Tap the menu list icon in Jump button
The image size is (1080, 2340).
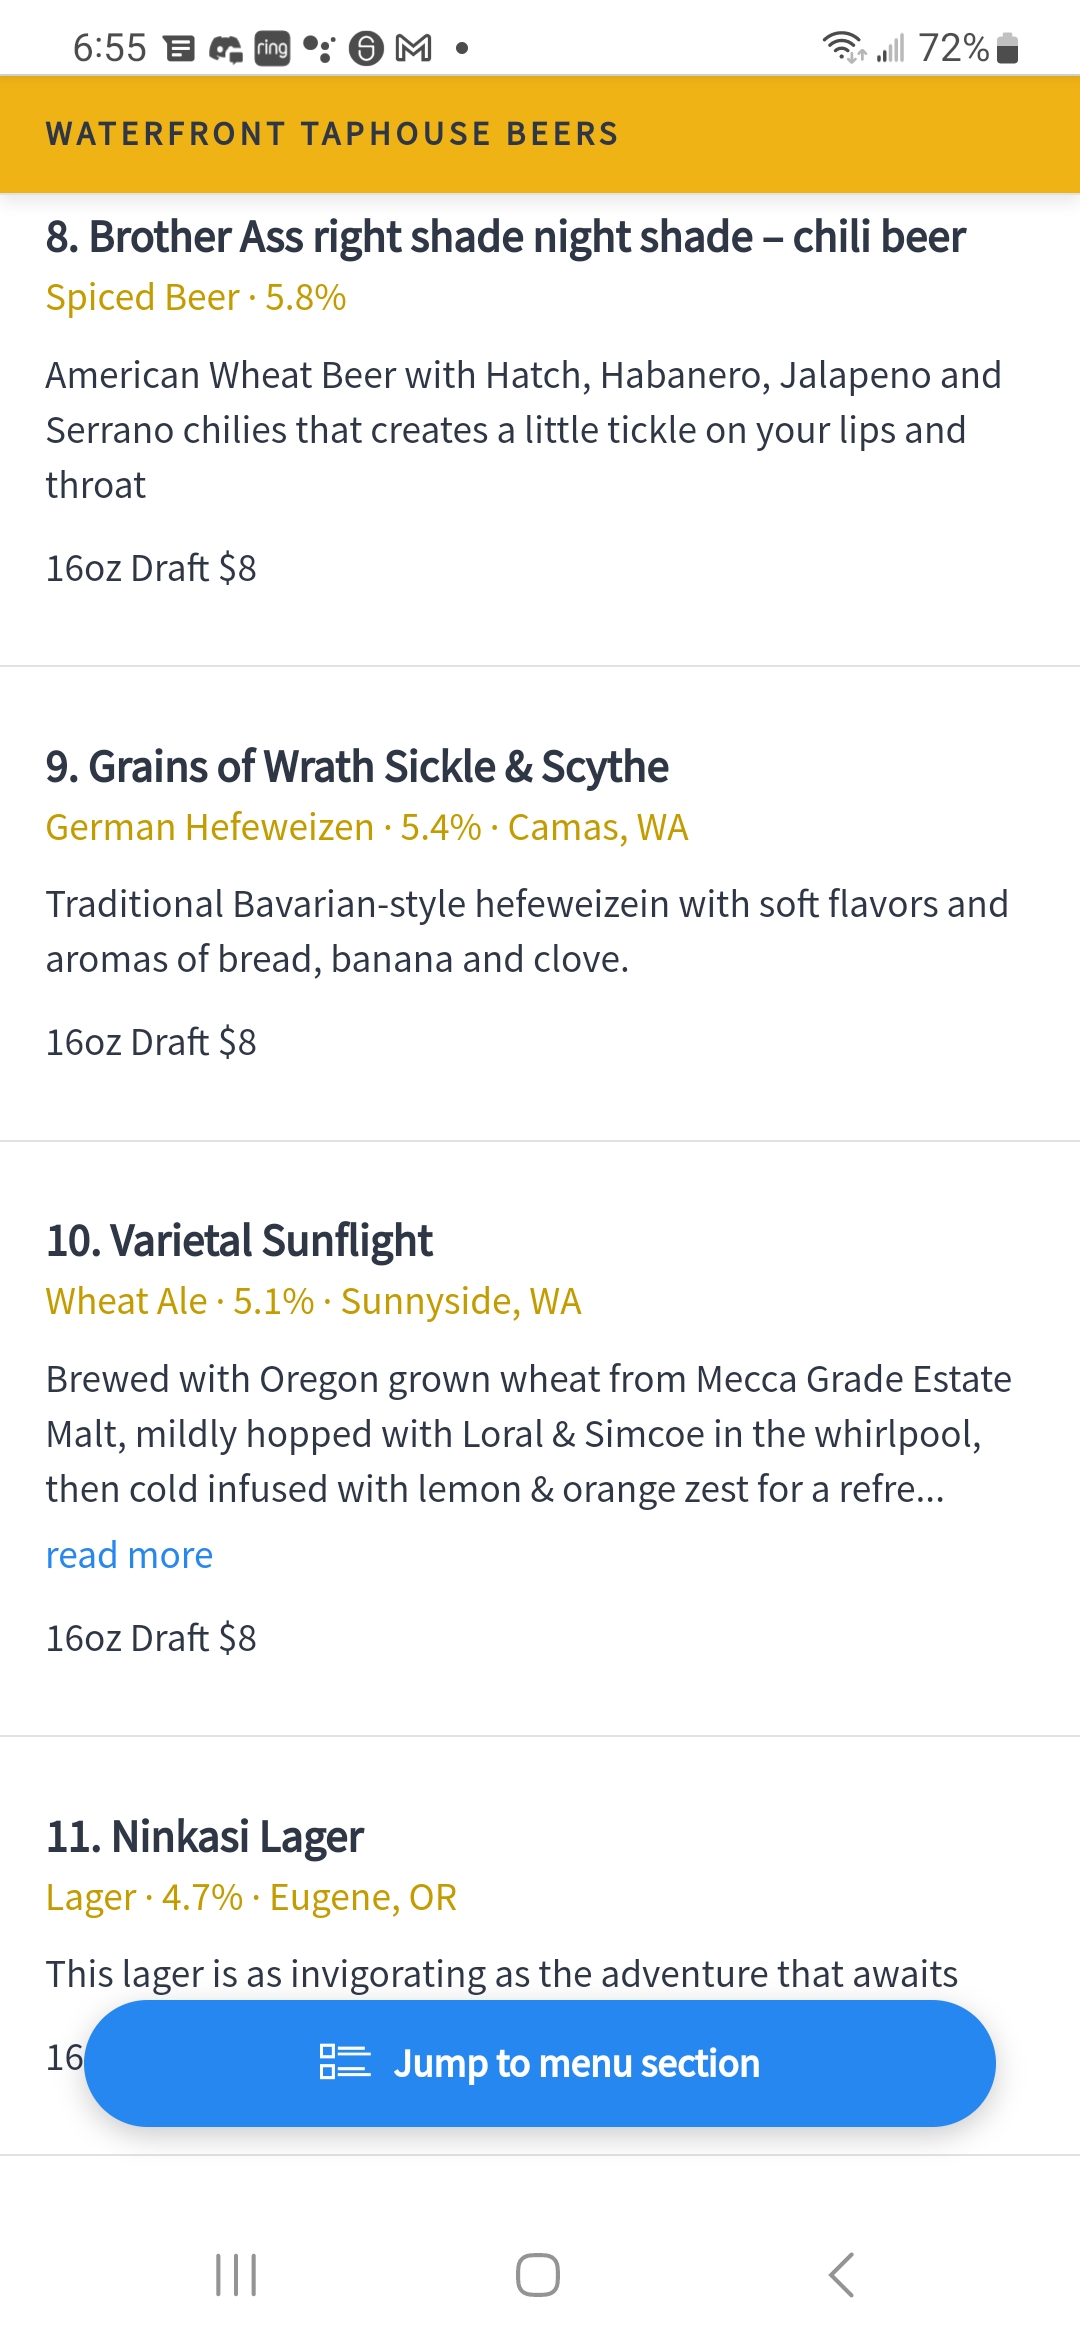(345, 2063)
